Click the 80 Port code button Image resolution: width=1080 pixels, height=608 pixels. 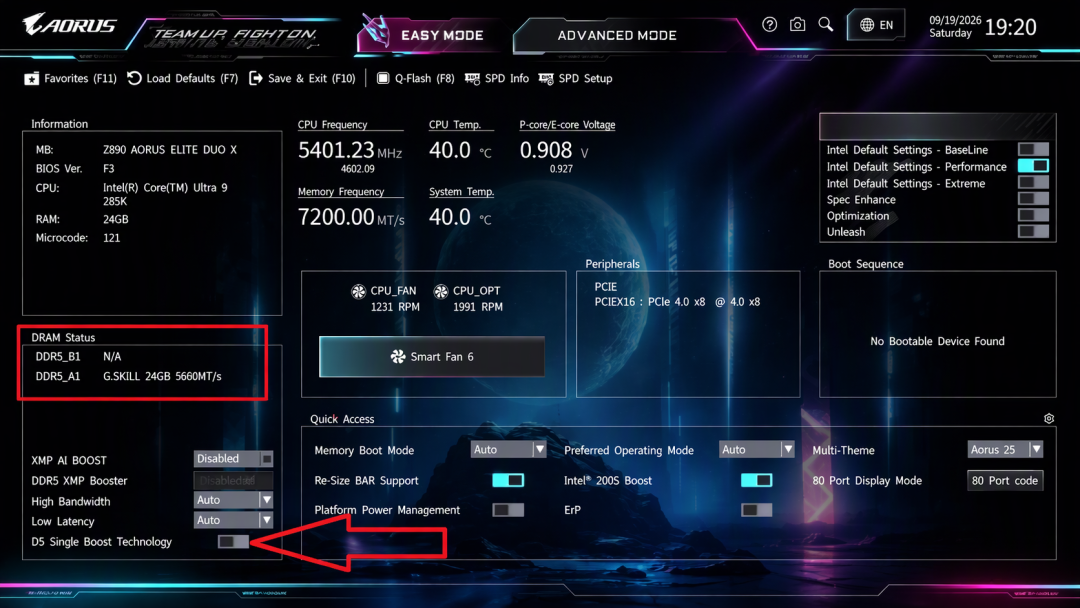point(1005,481)
